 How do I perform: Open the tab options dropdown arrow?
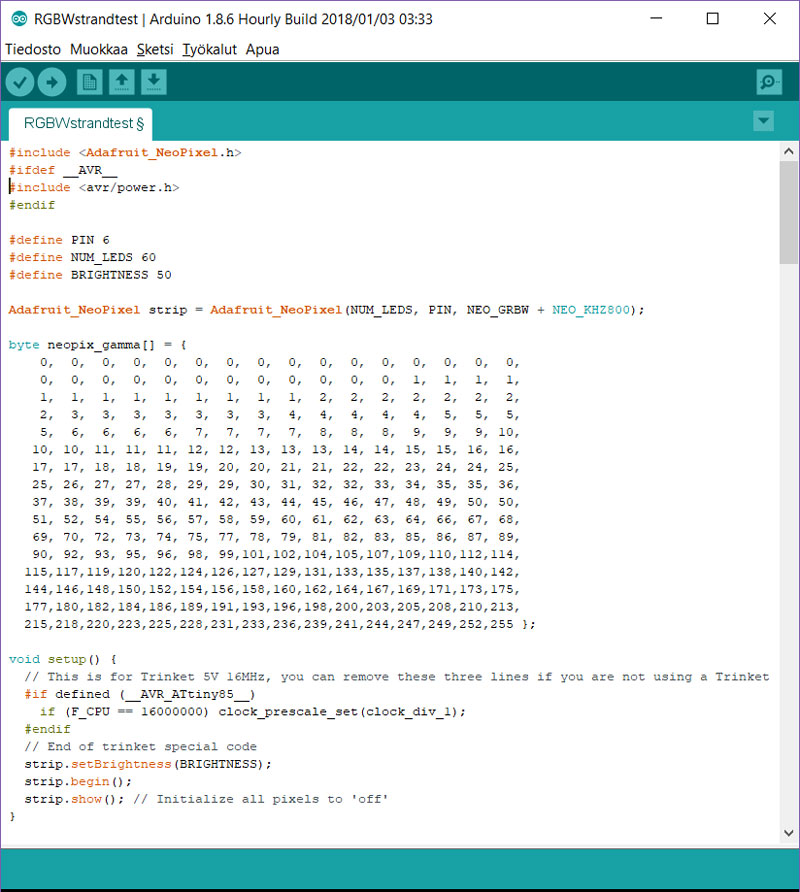point(764,121)
